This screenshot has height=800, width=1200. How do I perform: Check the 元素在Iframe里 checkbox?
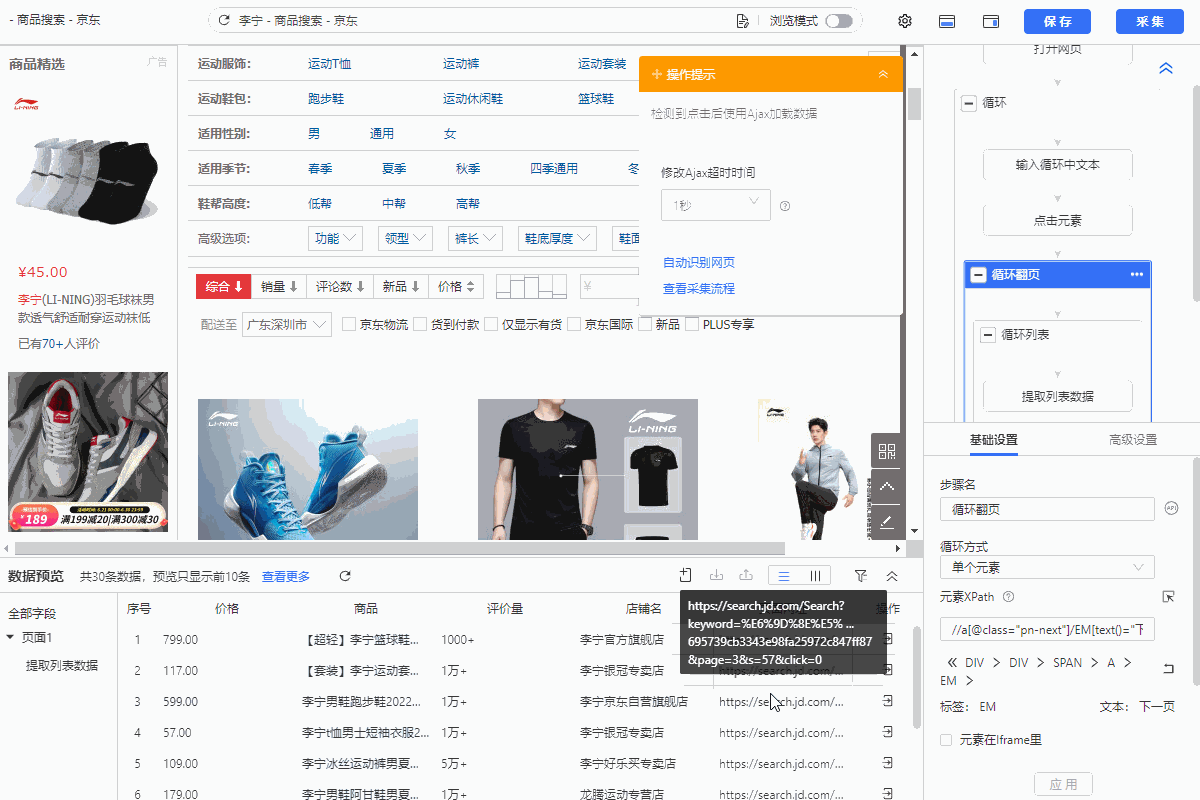[x=946, y=740]
